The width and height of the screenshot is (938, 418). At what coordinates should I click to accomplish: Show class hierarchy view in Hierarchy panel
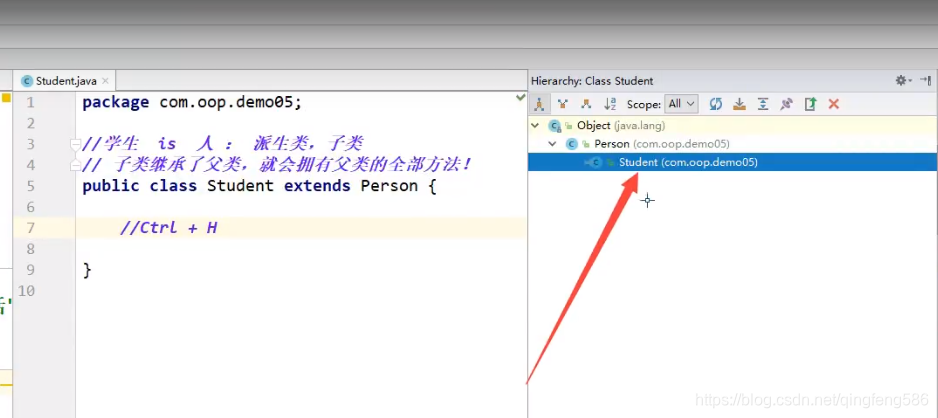click(539, 104)
